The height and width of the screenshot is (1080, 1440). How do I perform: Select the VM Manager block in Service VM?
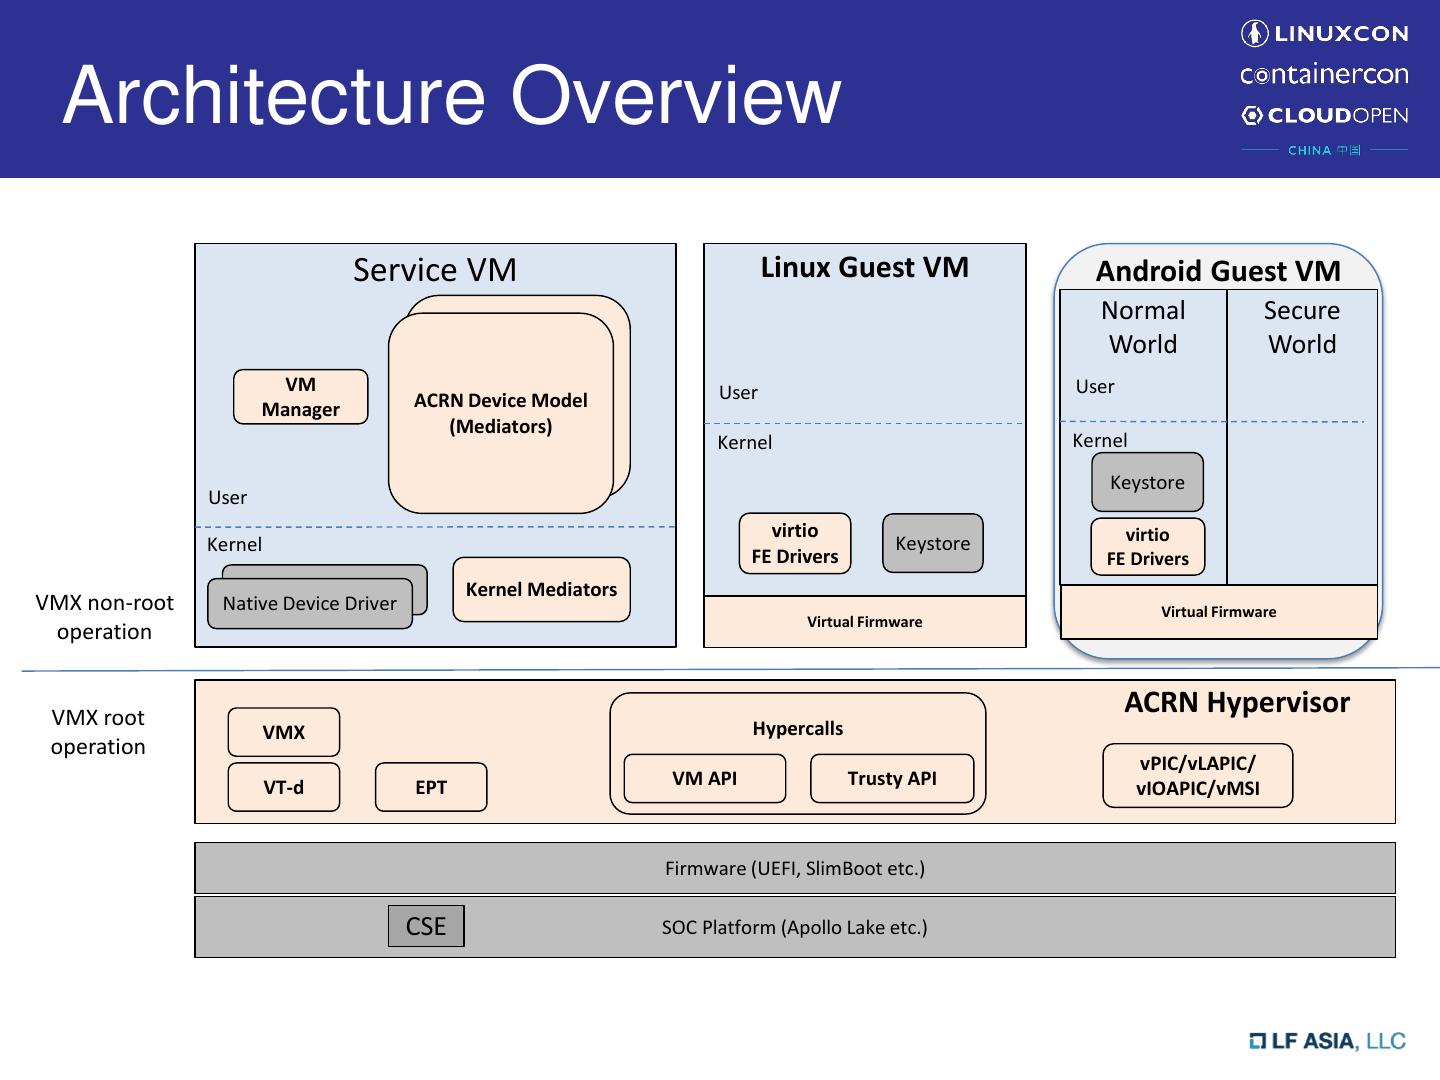[x=299, y=397]
